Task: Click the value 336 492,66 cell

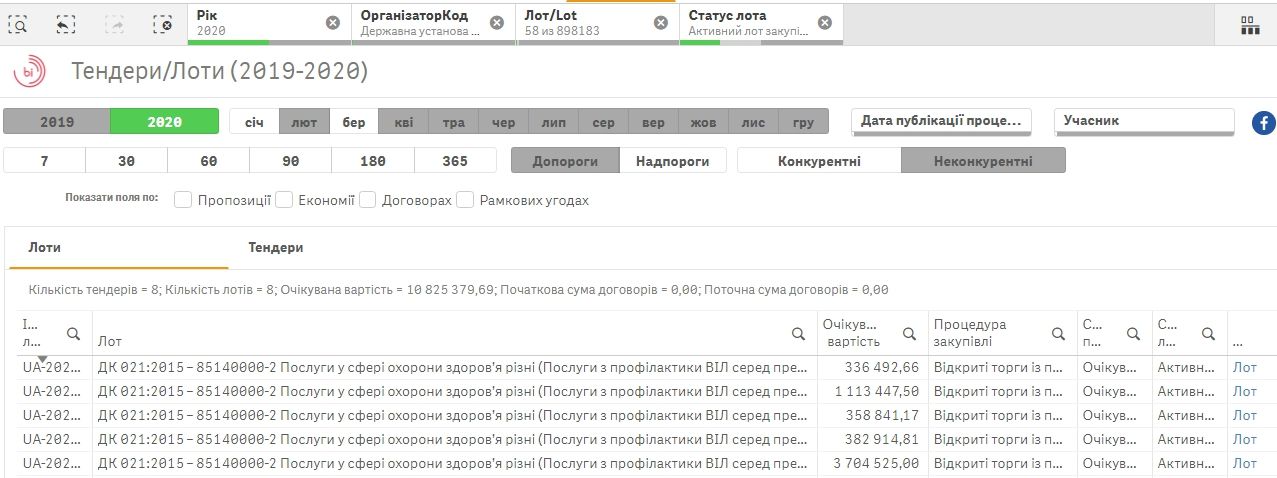Action: 872,367
